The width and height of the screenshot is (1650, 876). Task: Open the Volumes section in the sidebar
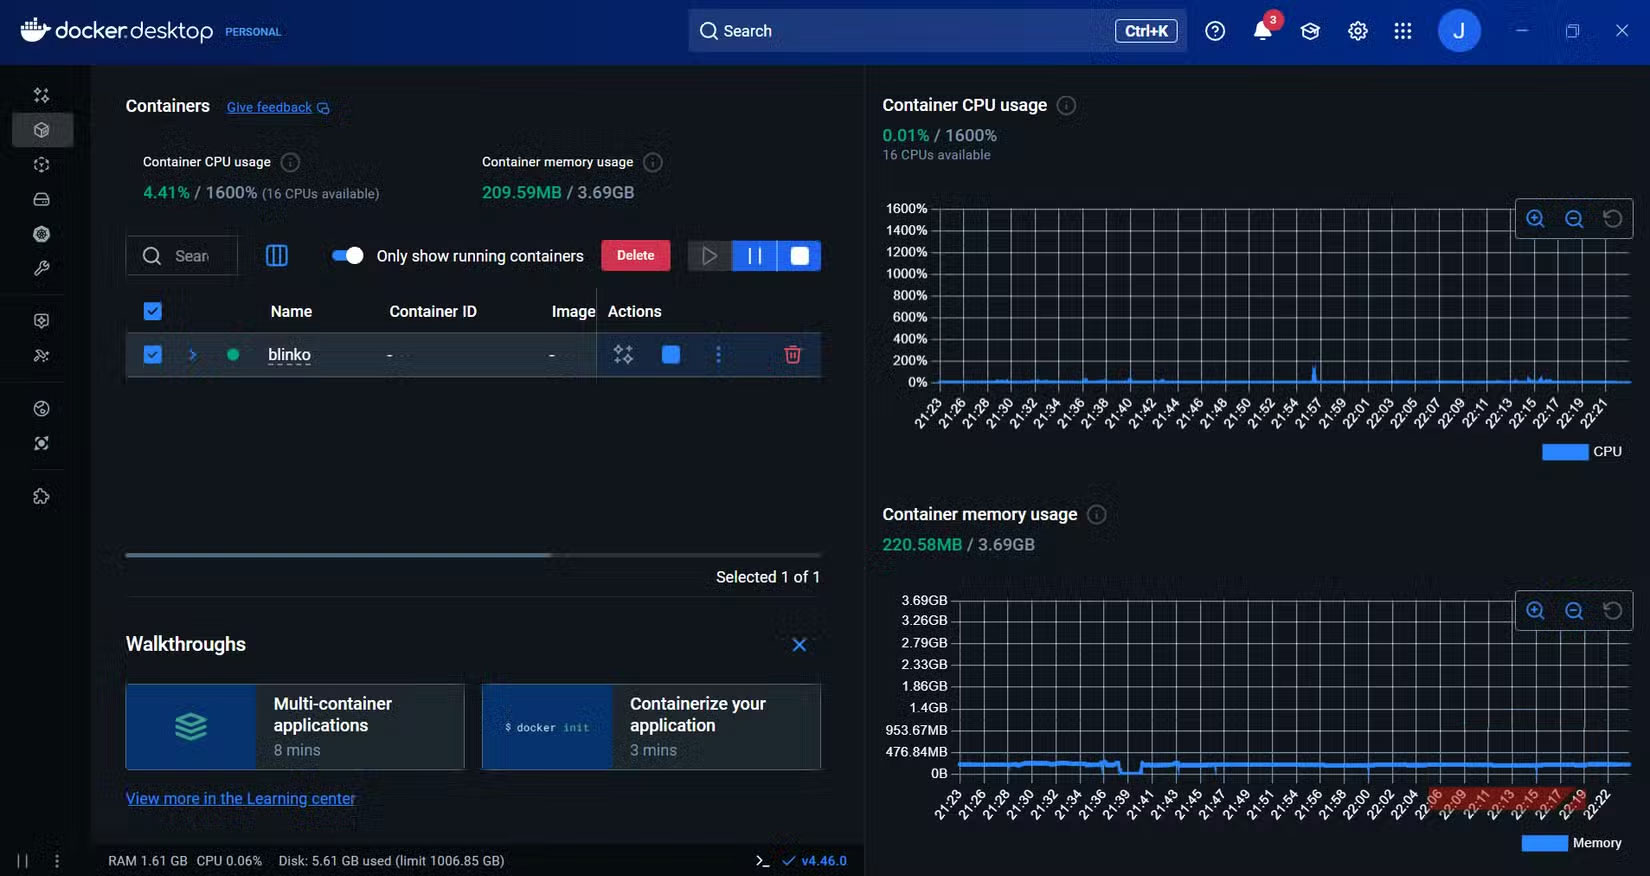(x=41, y=199)
